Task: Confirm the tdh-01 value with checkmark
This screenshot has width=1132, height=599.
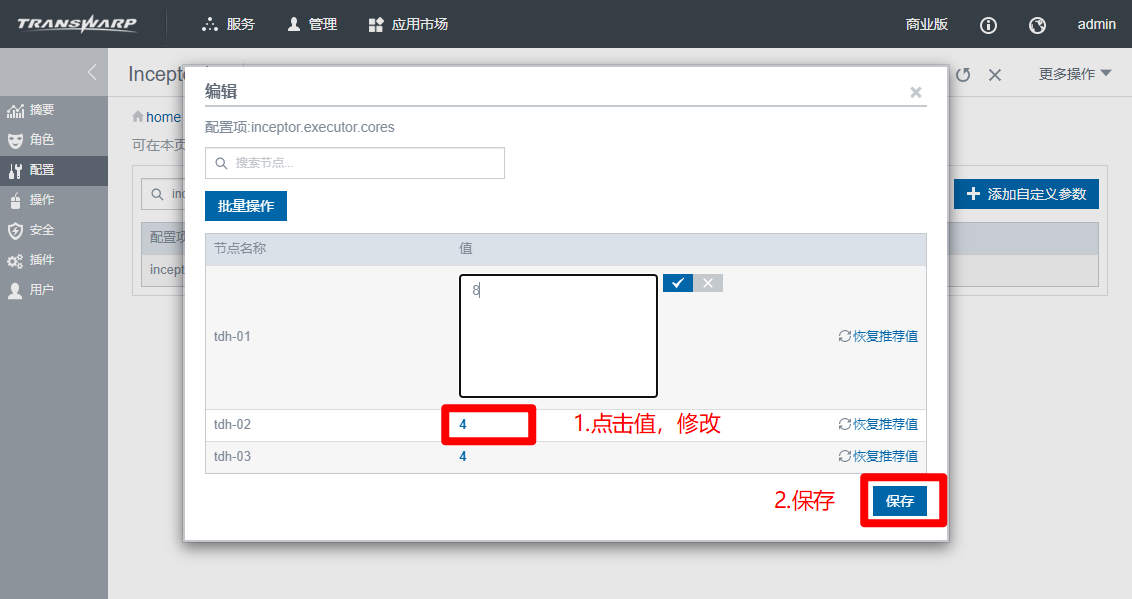Action: 677,283
